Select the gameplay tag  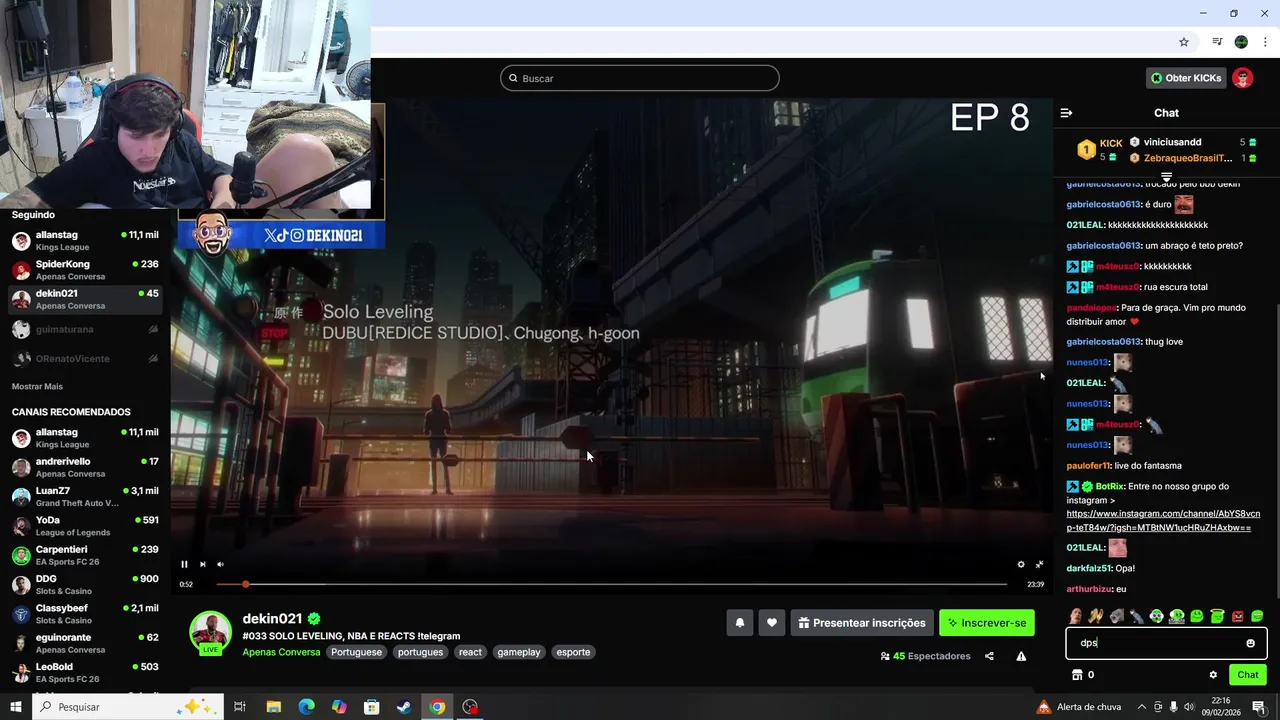click(x=519, y=652)
